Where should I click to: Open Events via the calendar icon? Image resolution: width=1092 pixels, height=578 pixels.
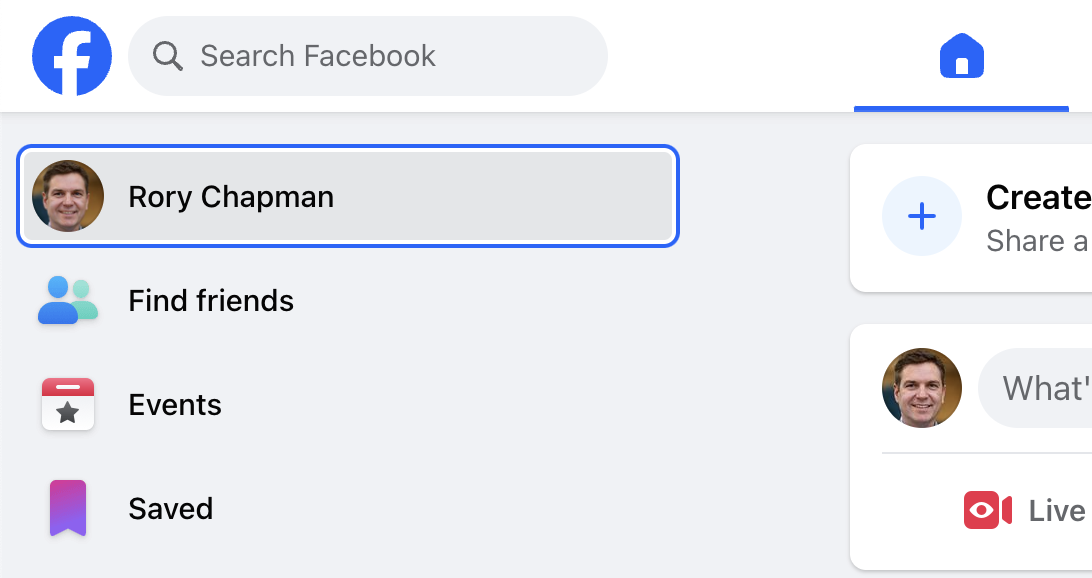pos(67,404)
